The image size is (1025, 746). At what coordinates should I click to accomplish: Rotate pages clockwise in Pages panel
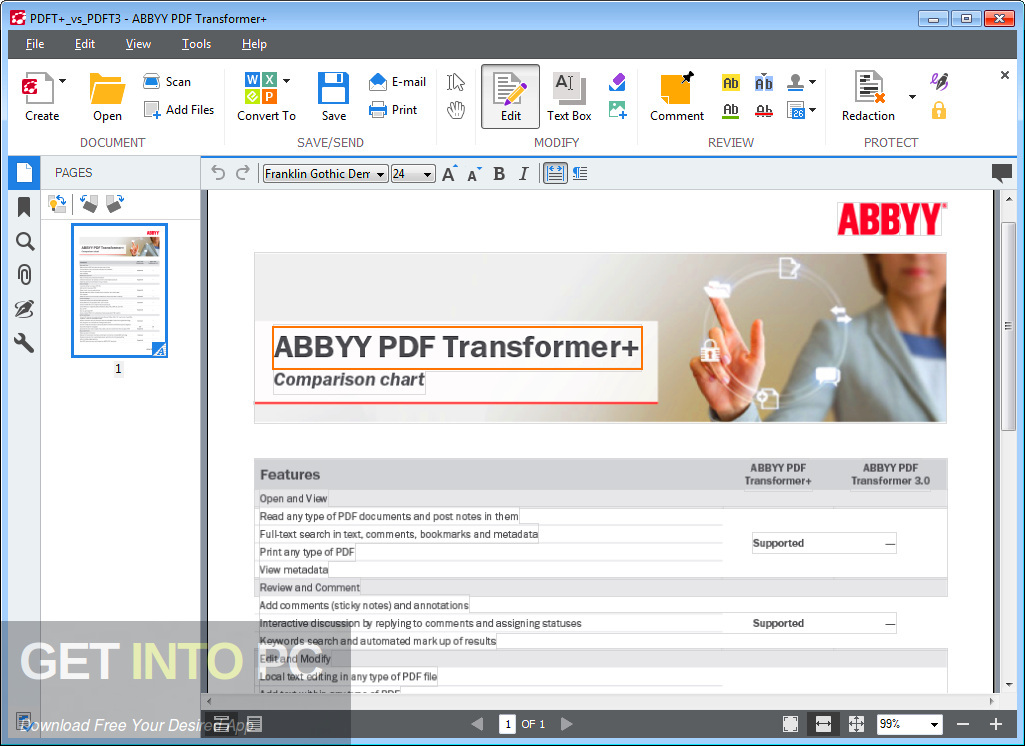pos(115,204)
